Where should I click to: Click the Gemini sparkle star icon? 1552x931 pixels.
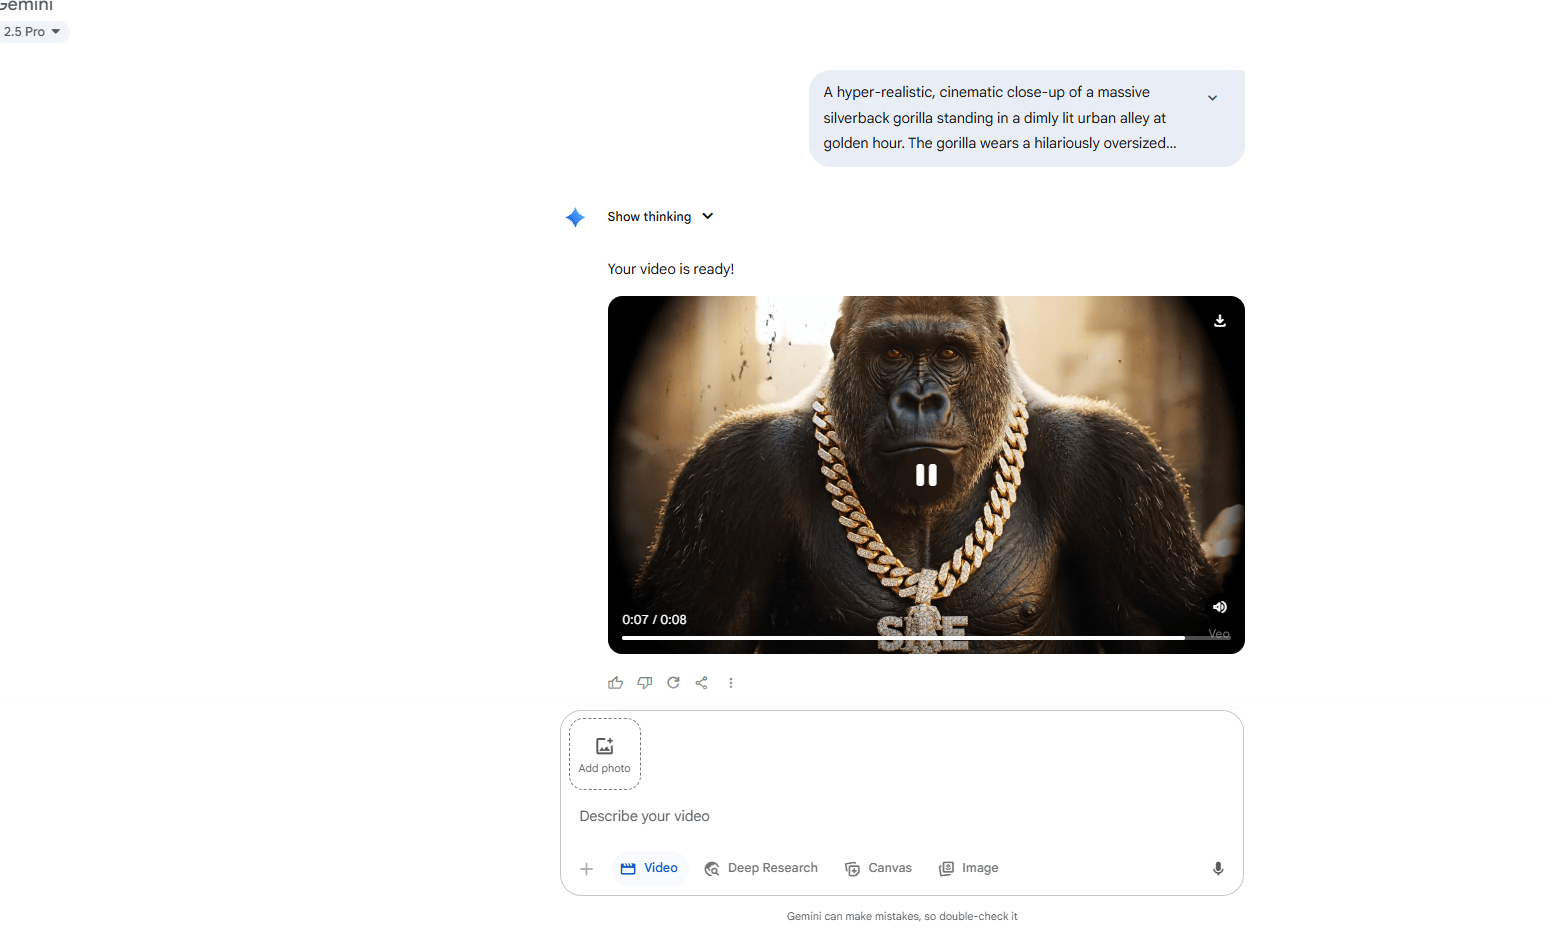point(575,217)
